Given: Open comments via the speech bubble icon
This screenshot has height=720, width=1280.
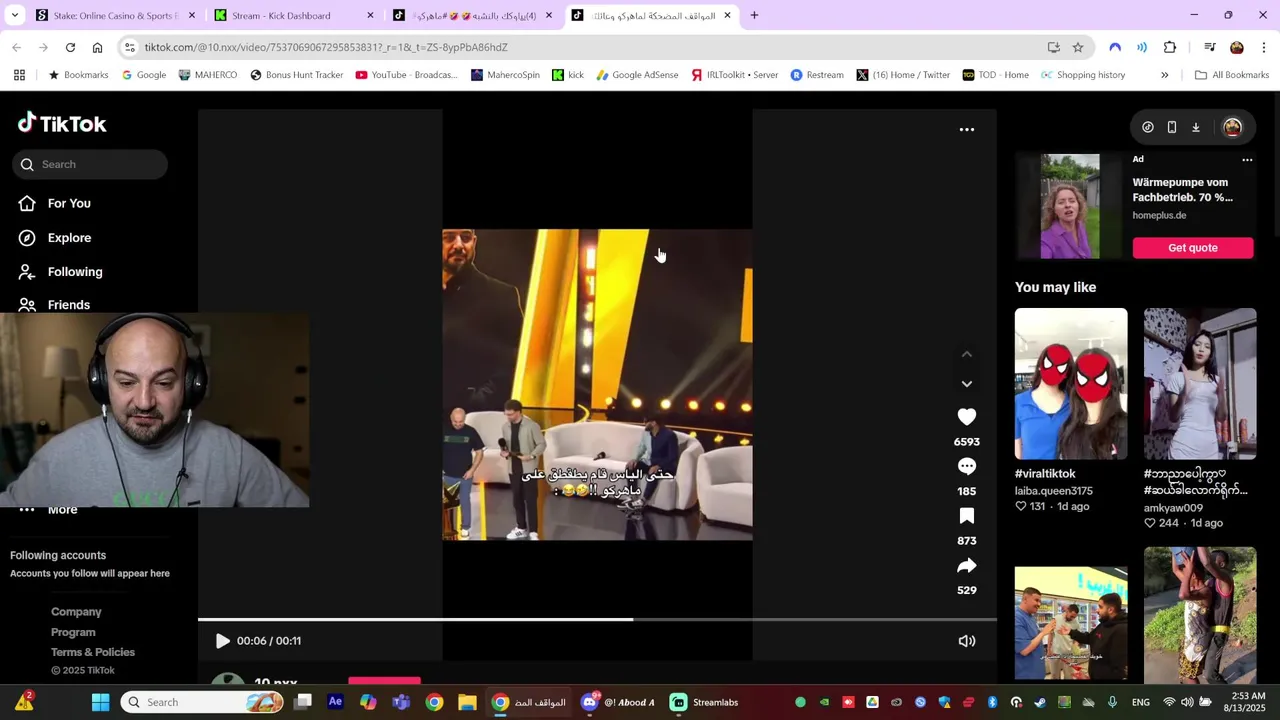Looking at the screenshot, I should pos(966,466).
